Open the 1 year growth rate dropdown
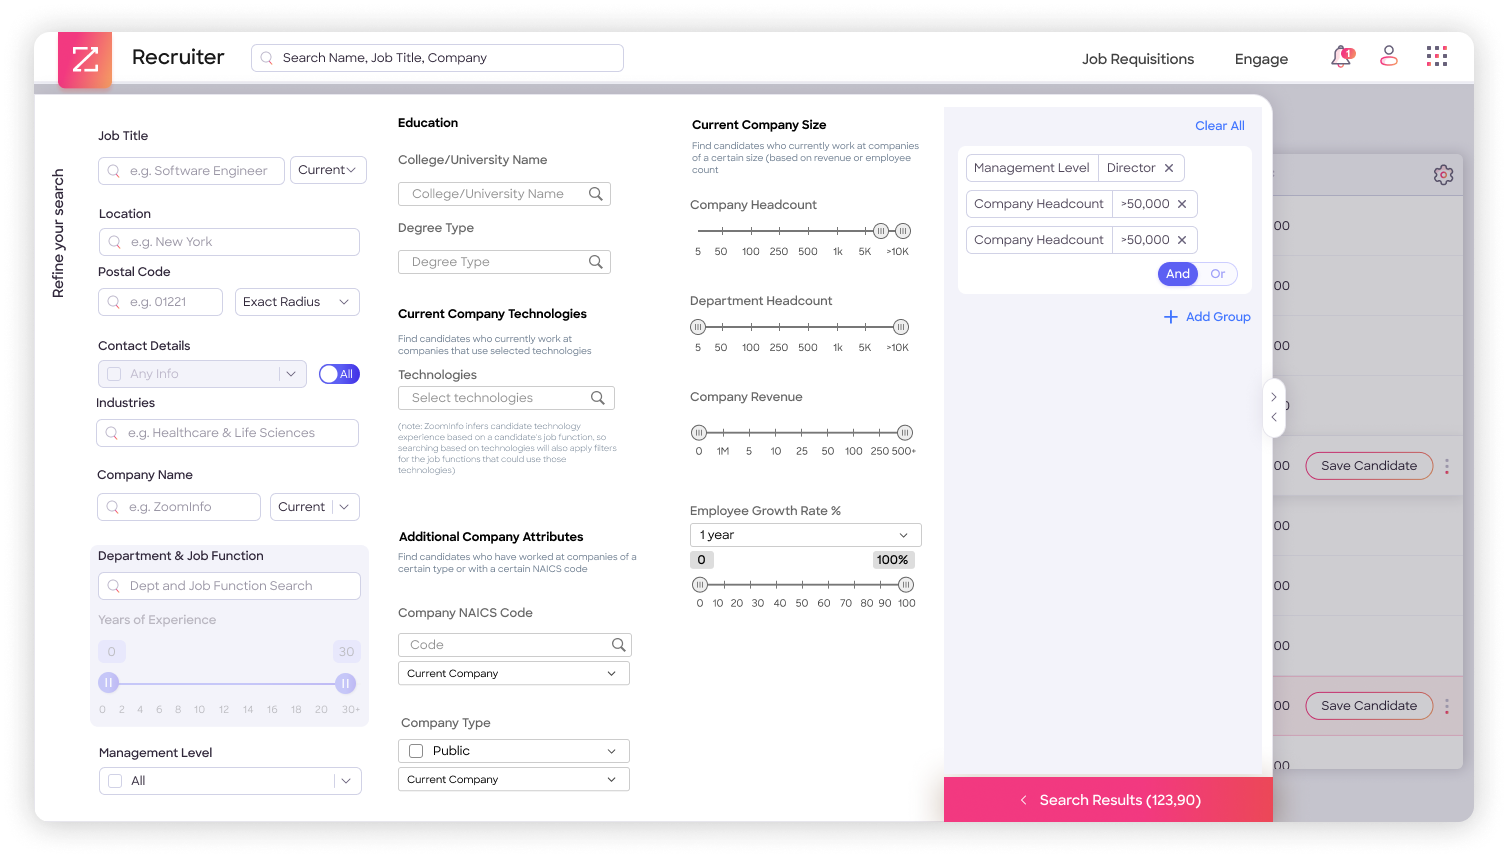Image resolution: width=1508 pixels, height=858 pixels. (805, 535)
